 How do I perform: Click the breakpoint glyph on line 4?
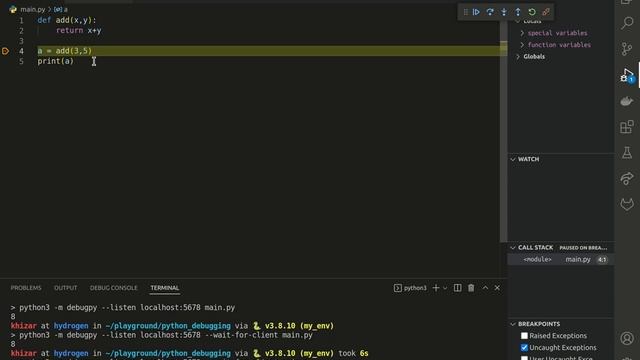click(5, 51)
